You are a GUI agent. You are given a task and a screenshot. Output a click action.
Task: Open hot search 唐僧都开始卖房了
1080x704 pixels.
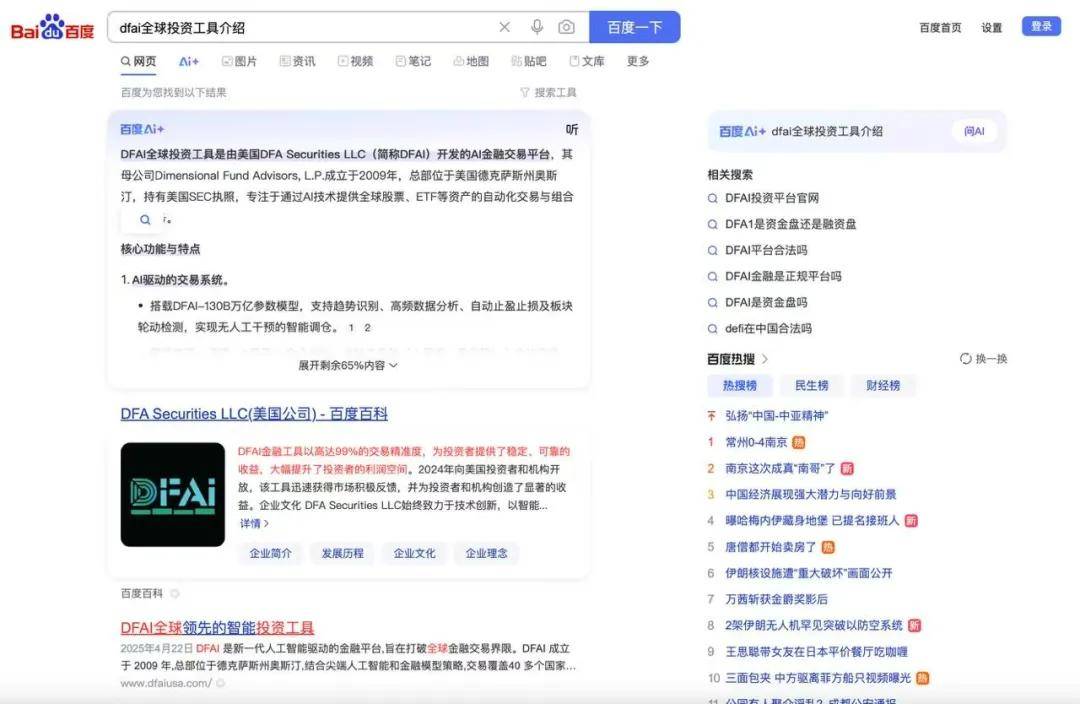coord(771,546)
